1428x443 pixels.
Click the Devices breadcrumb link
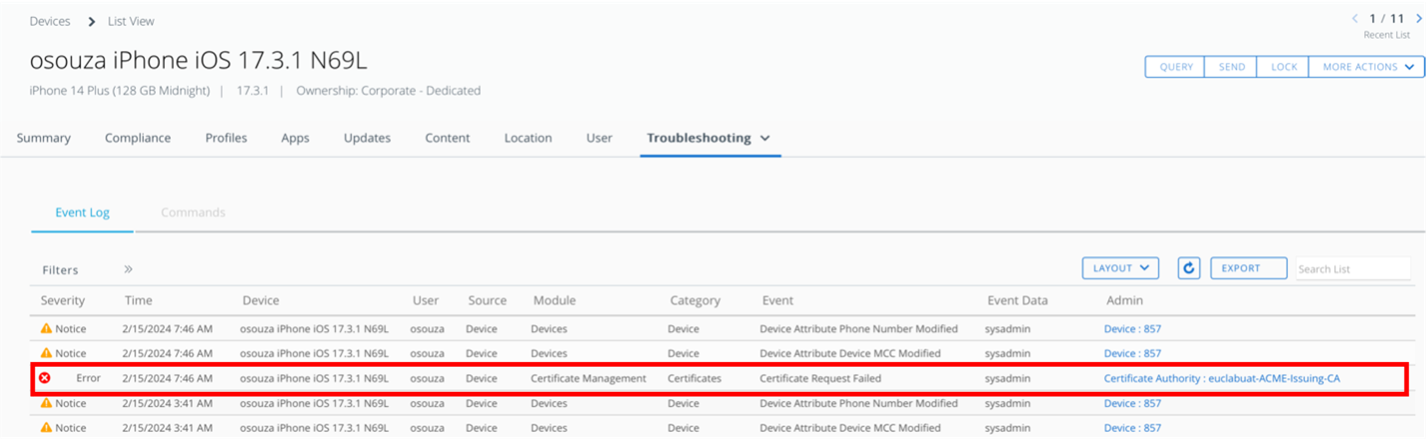[50, 21]
